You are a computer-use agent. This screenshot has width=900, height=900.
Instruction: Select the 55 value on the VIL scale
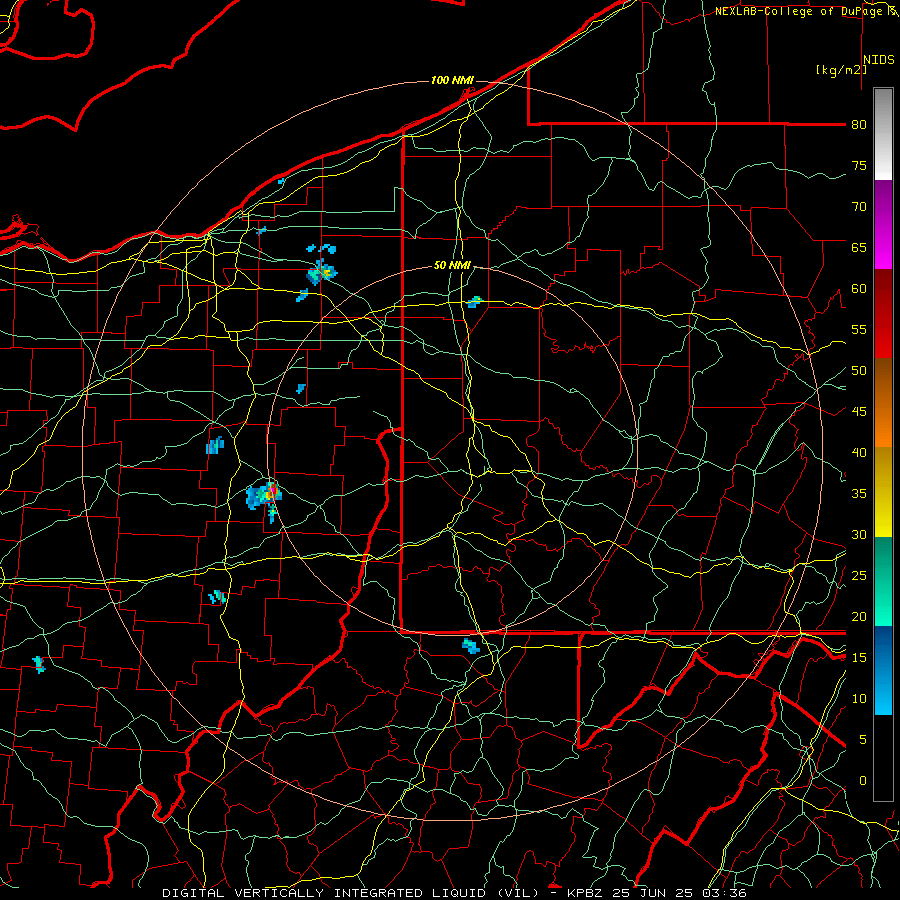tap(859, 330)
